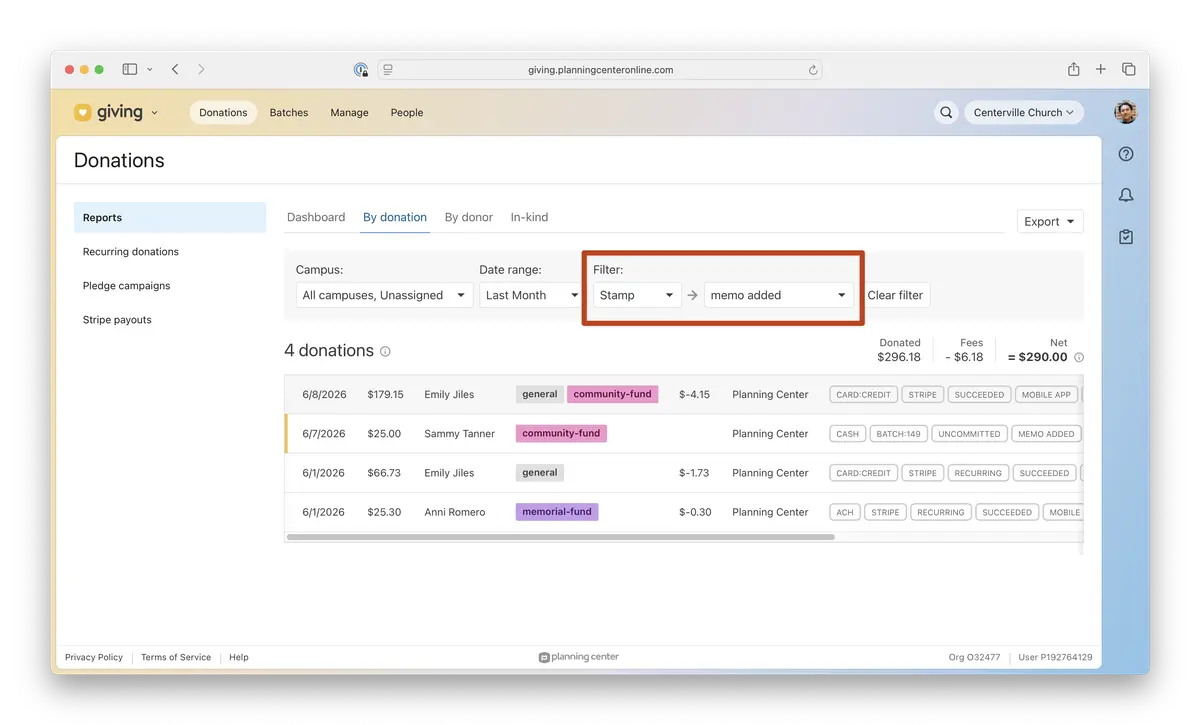This screenshot has width=1200, height=725.
Task: Click the Safari address bar URL
Action: pyautogui.click(x=600, y=70)
